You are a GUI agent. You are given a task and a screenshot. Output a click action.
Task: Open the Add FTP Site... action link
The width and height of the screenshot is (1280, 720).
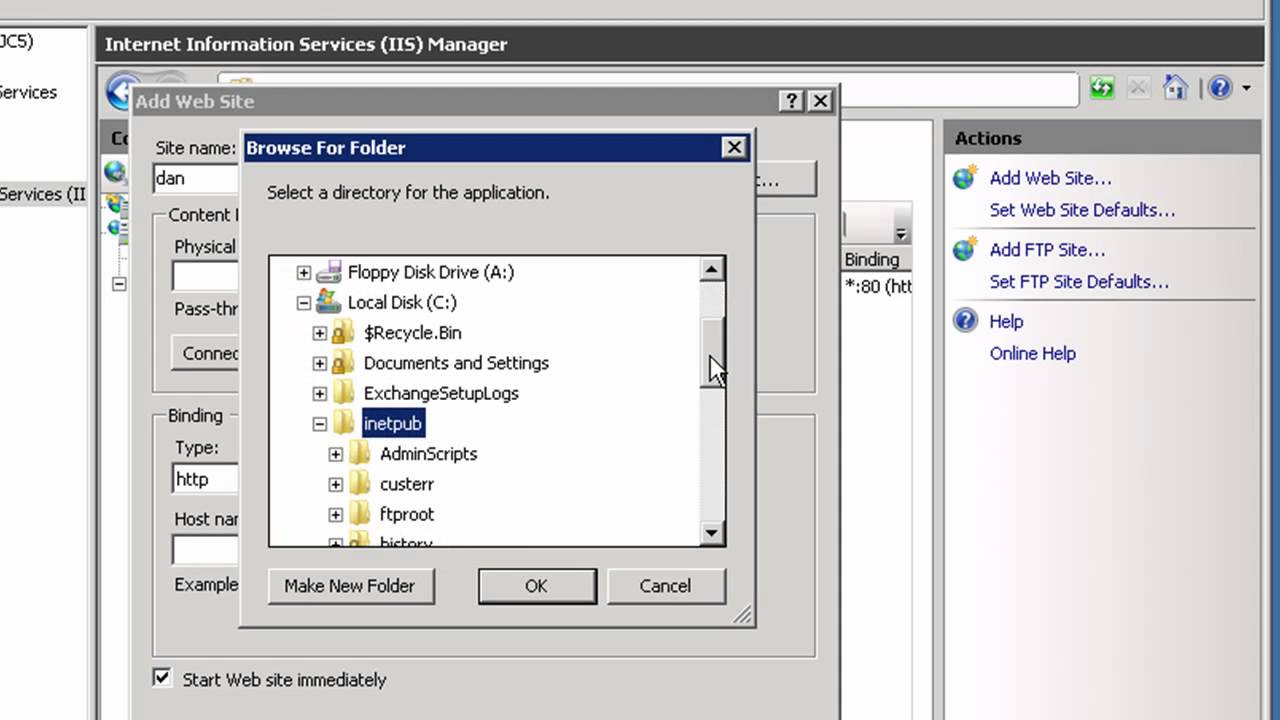point(1047,249)
